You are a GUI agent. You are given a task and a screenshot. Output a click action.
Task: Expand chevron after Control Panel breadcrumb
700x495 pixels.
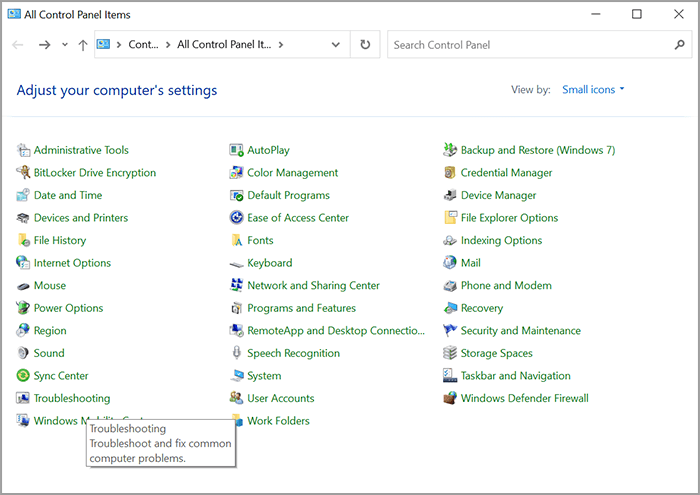coord(168,45)
